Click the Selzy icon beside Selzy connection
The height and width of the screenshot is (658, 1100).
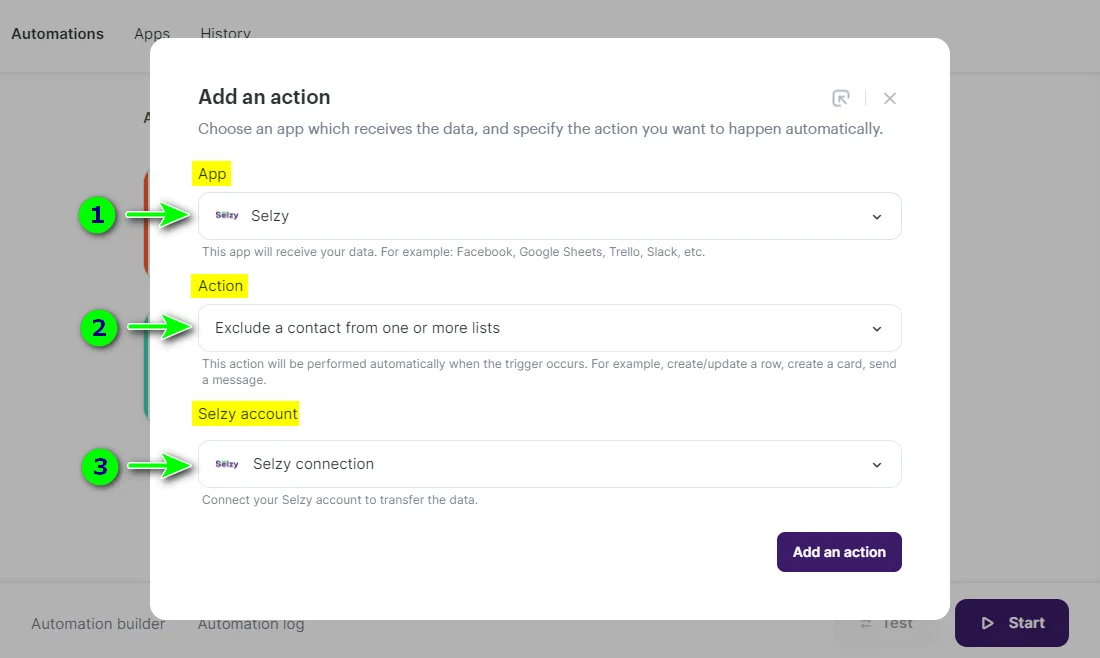click(x=227, y=463)
